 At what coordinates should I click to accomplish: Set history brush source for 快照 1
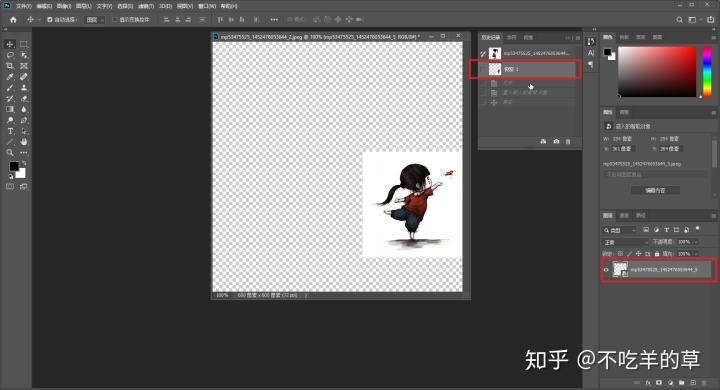point(483,69)
